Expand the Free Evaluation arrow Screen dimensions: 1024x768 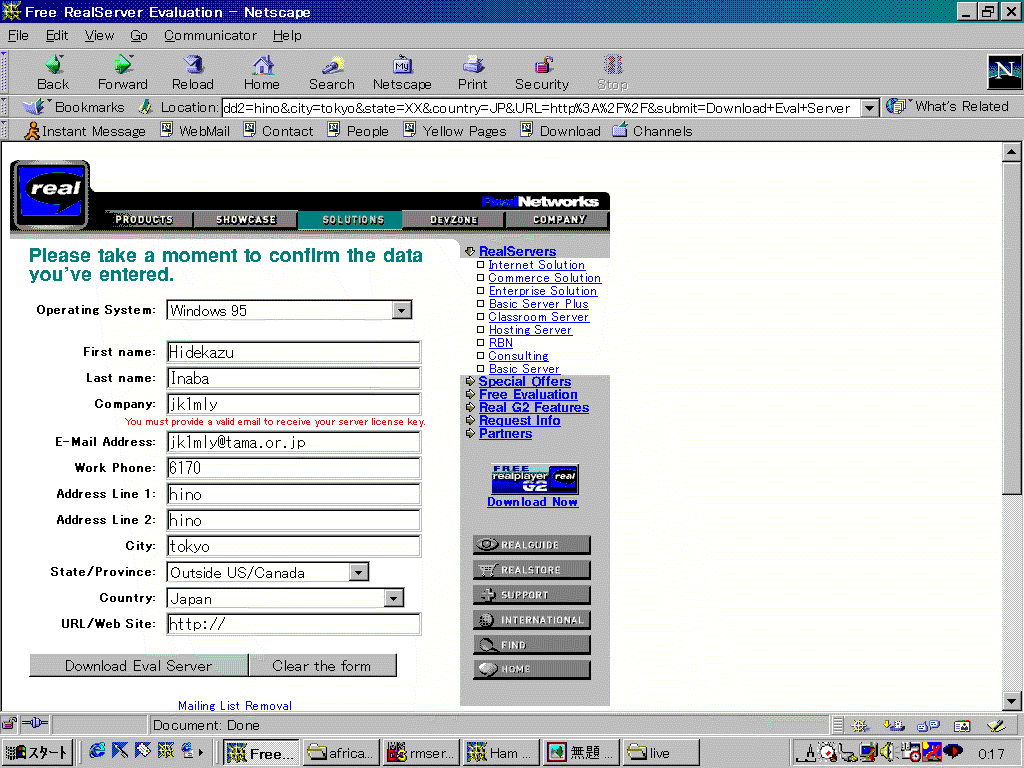point(470,394)
